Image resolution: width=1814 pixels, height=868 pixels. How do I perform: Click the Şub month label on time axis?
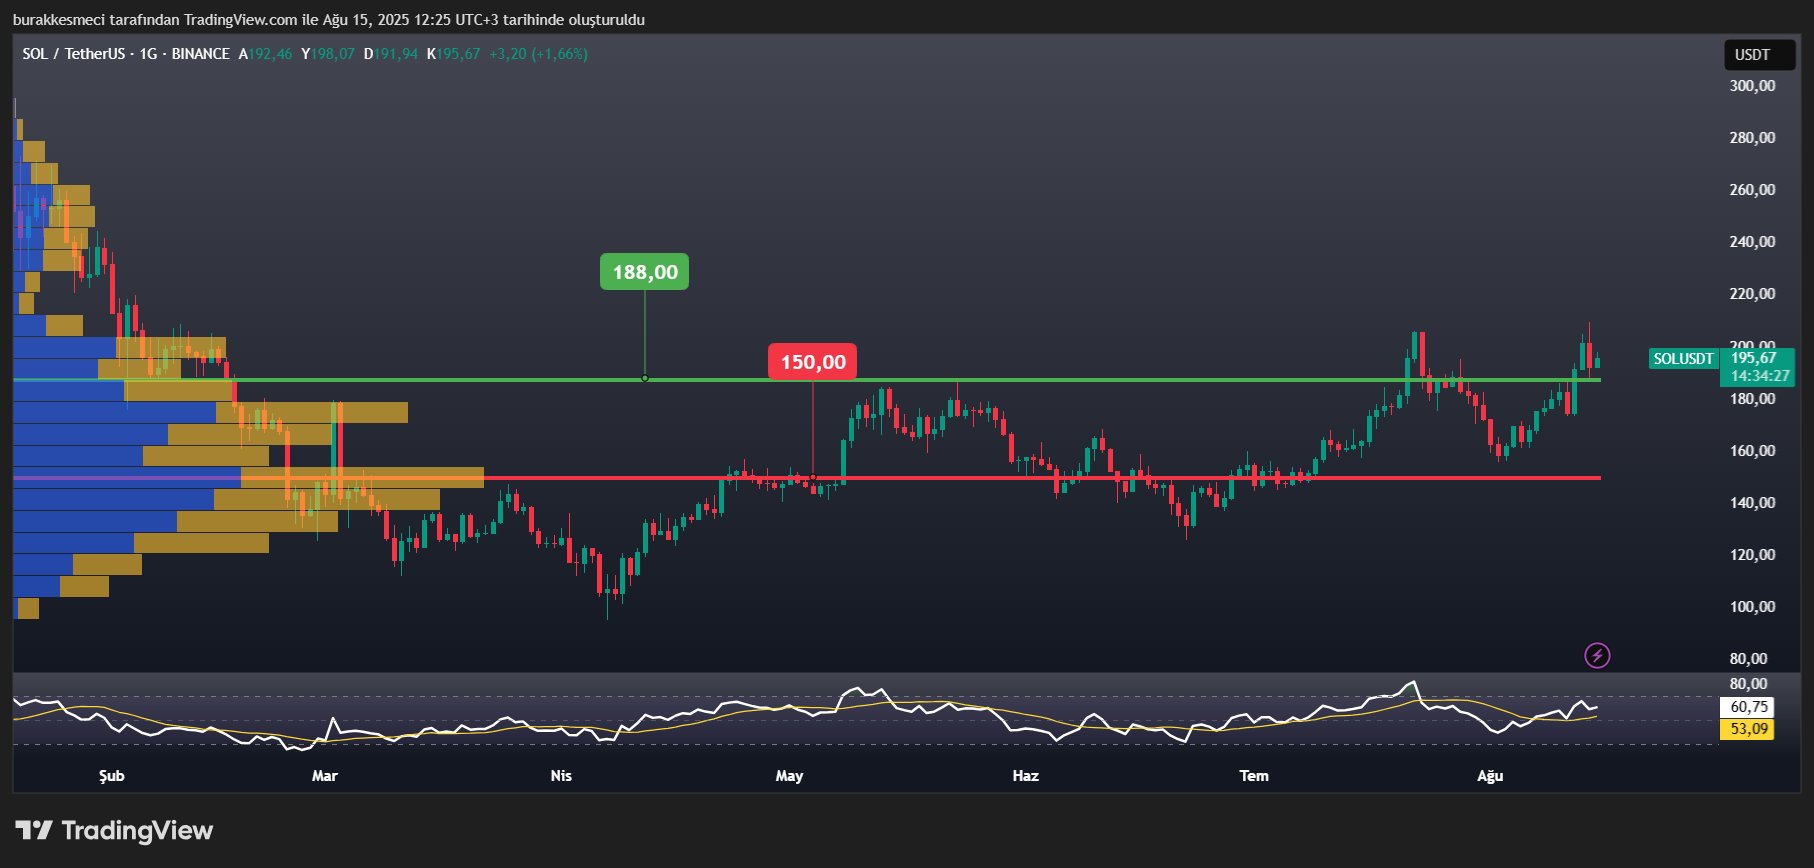[111, 776]
